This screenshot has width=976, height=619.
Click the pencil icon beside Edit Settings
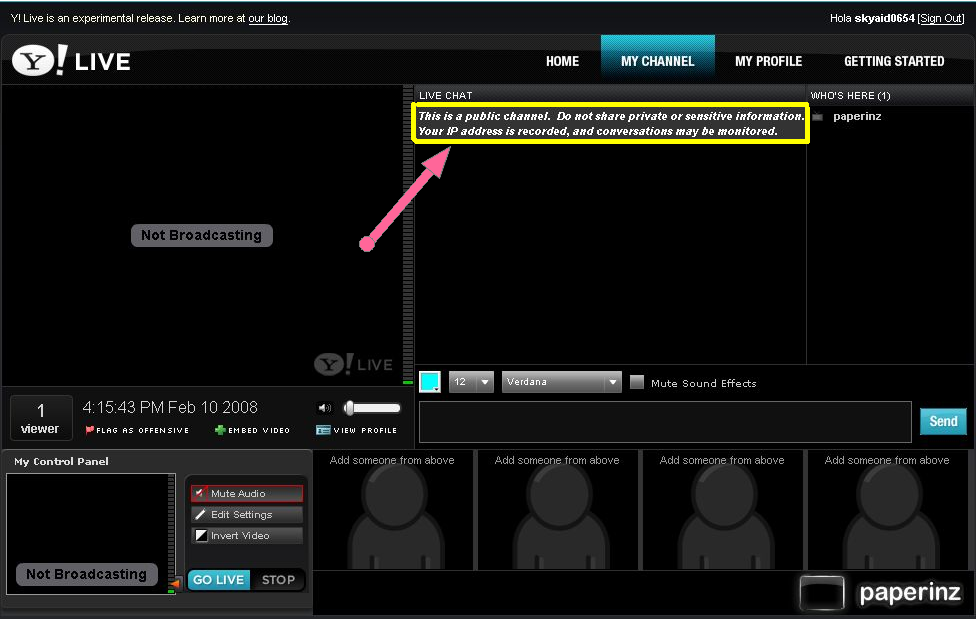tap(200, 514)
